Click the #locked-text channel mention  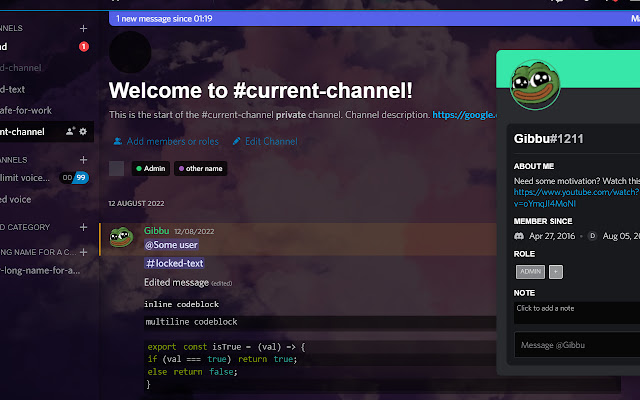[x=174, y=263]
